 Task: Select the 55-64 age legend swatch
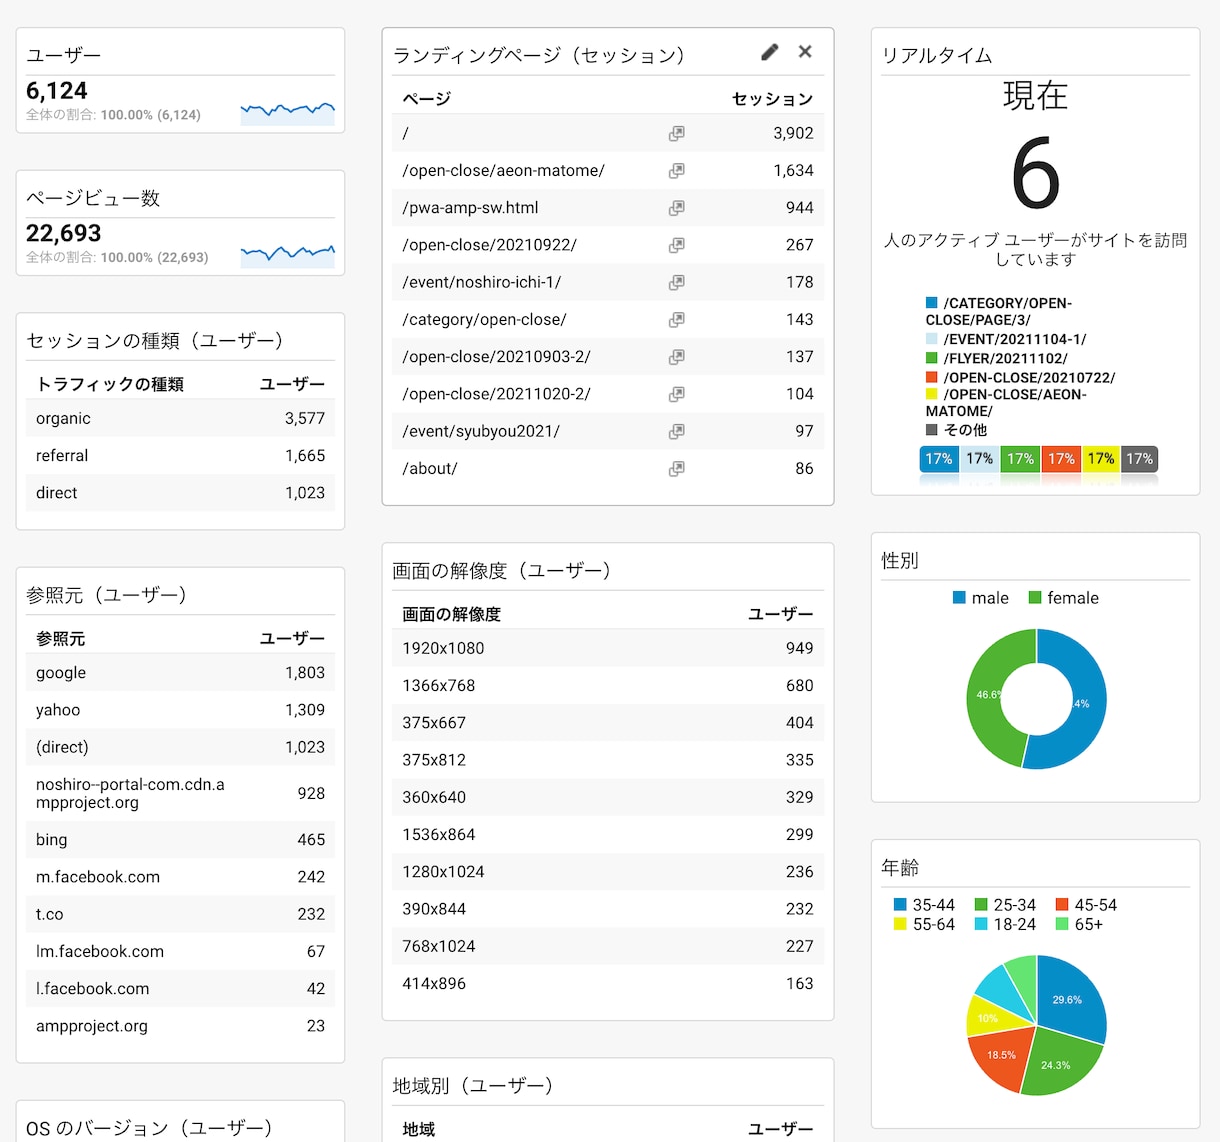pyautogui.click(x=900, y=925)
